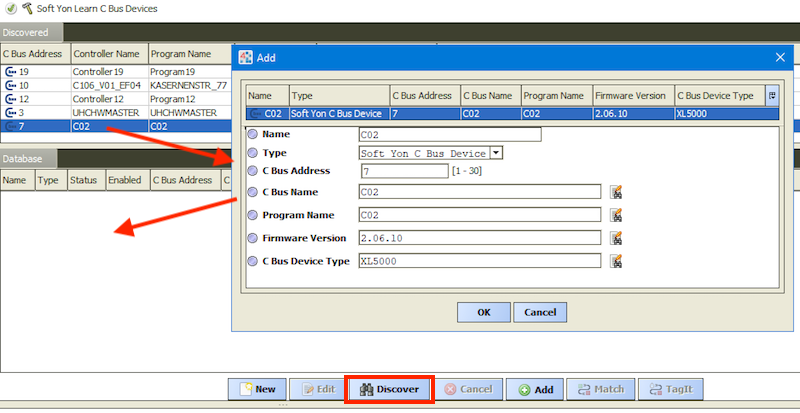800x413 pixels.
Task: Toggle the circle next to Program Name
Action: [252, 215]
